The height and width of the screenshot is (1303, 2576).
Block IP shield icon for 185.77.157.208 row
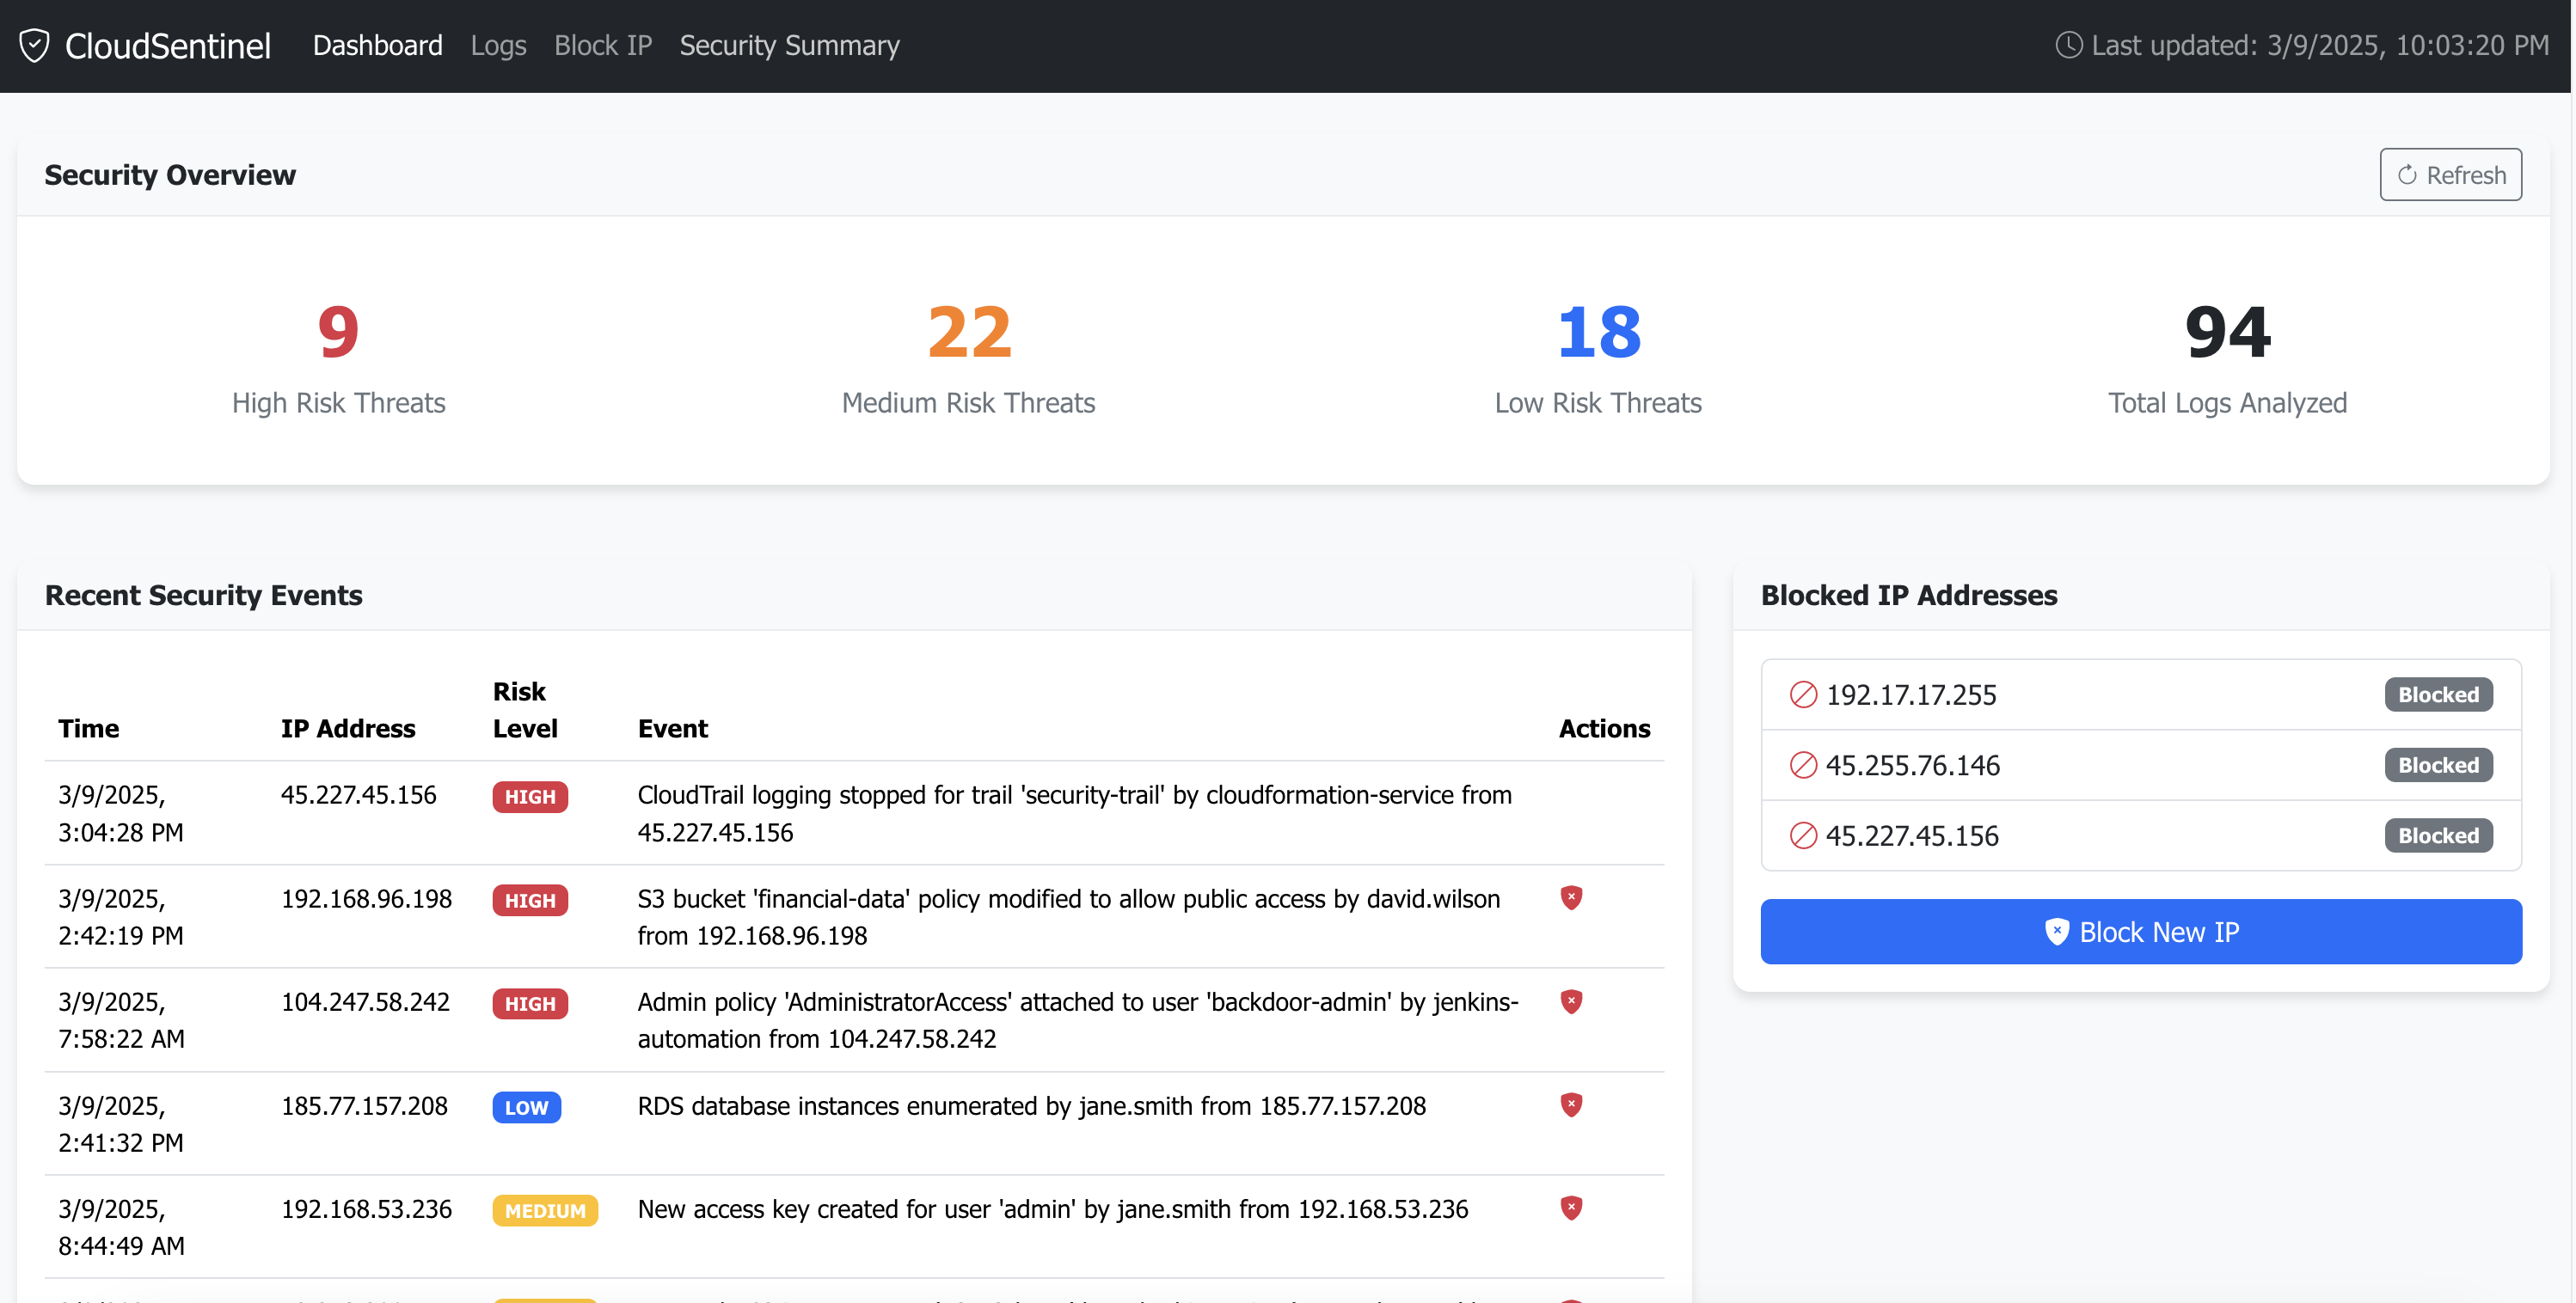[x=1570, y=1104]
